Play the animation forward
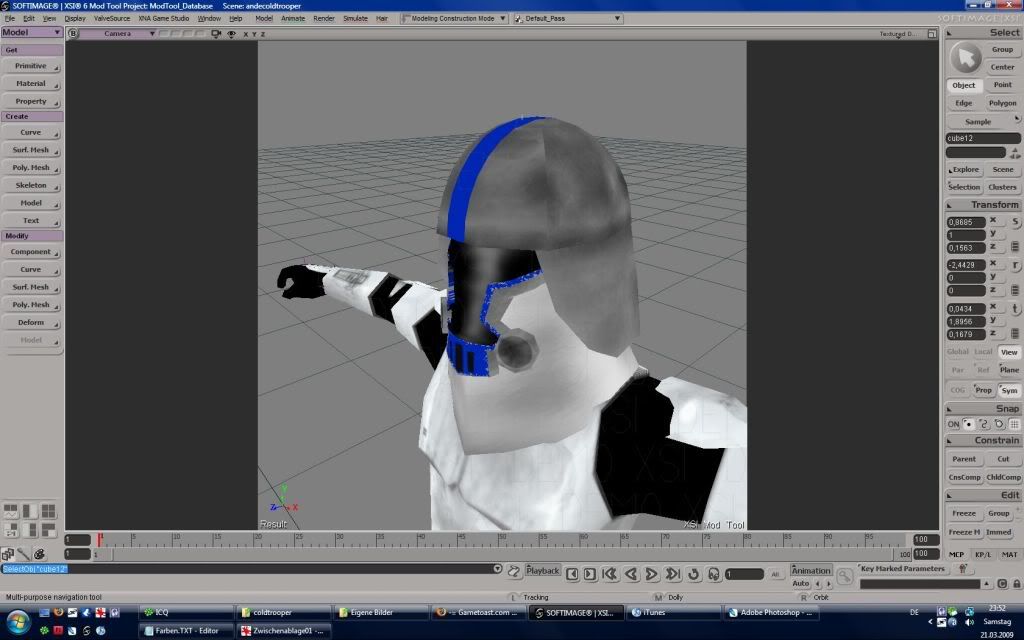This screenshot has height=640, width=1024. coord(651,573)
